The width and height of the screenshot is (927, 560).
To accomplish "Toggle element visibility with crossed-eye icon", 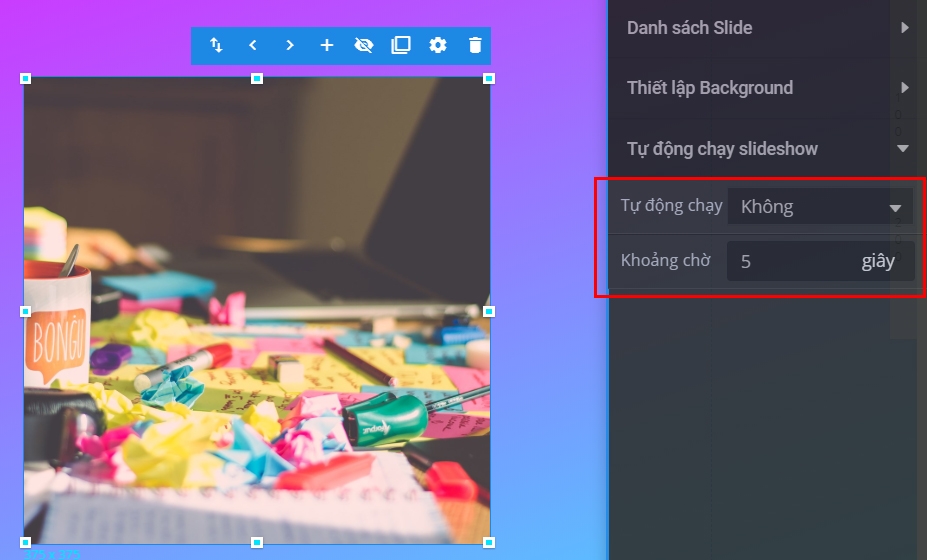I will point(364,45).
